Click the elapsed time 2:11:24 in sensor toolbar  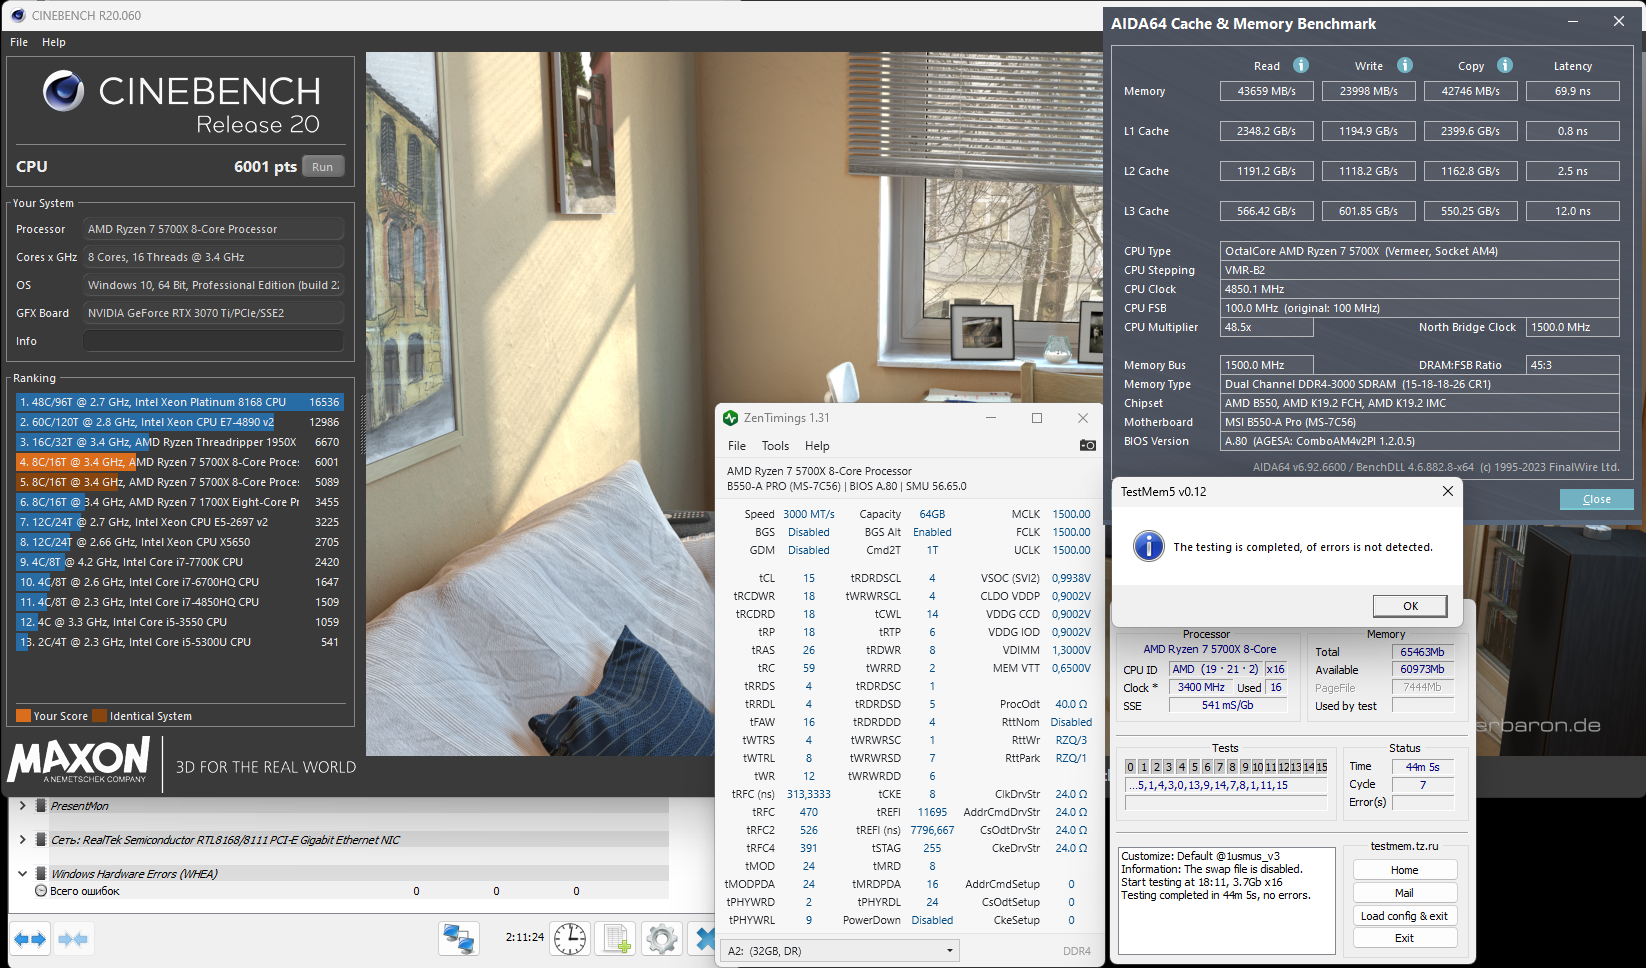(x=524, y=937)
